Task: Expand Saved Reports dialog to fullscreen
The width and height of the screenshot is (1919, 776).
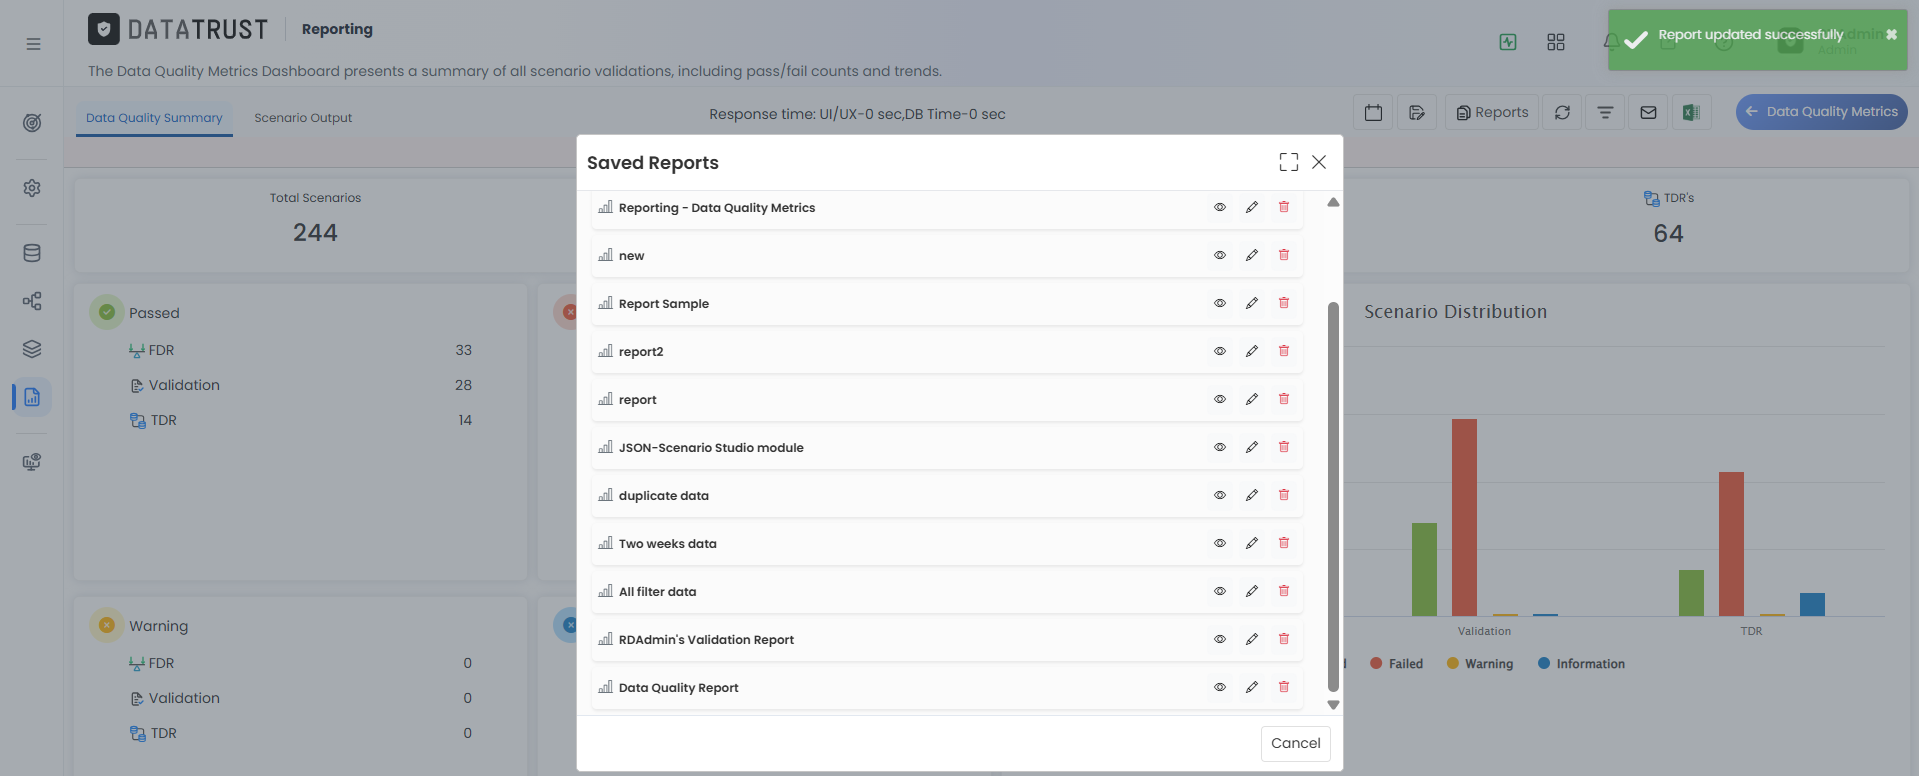Action: click(1289, 162)
